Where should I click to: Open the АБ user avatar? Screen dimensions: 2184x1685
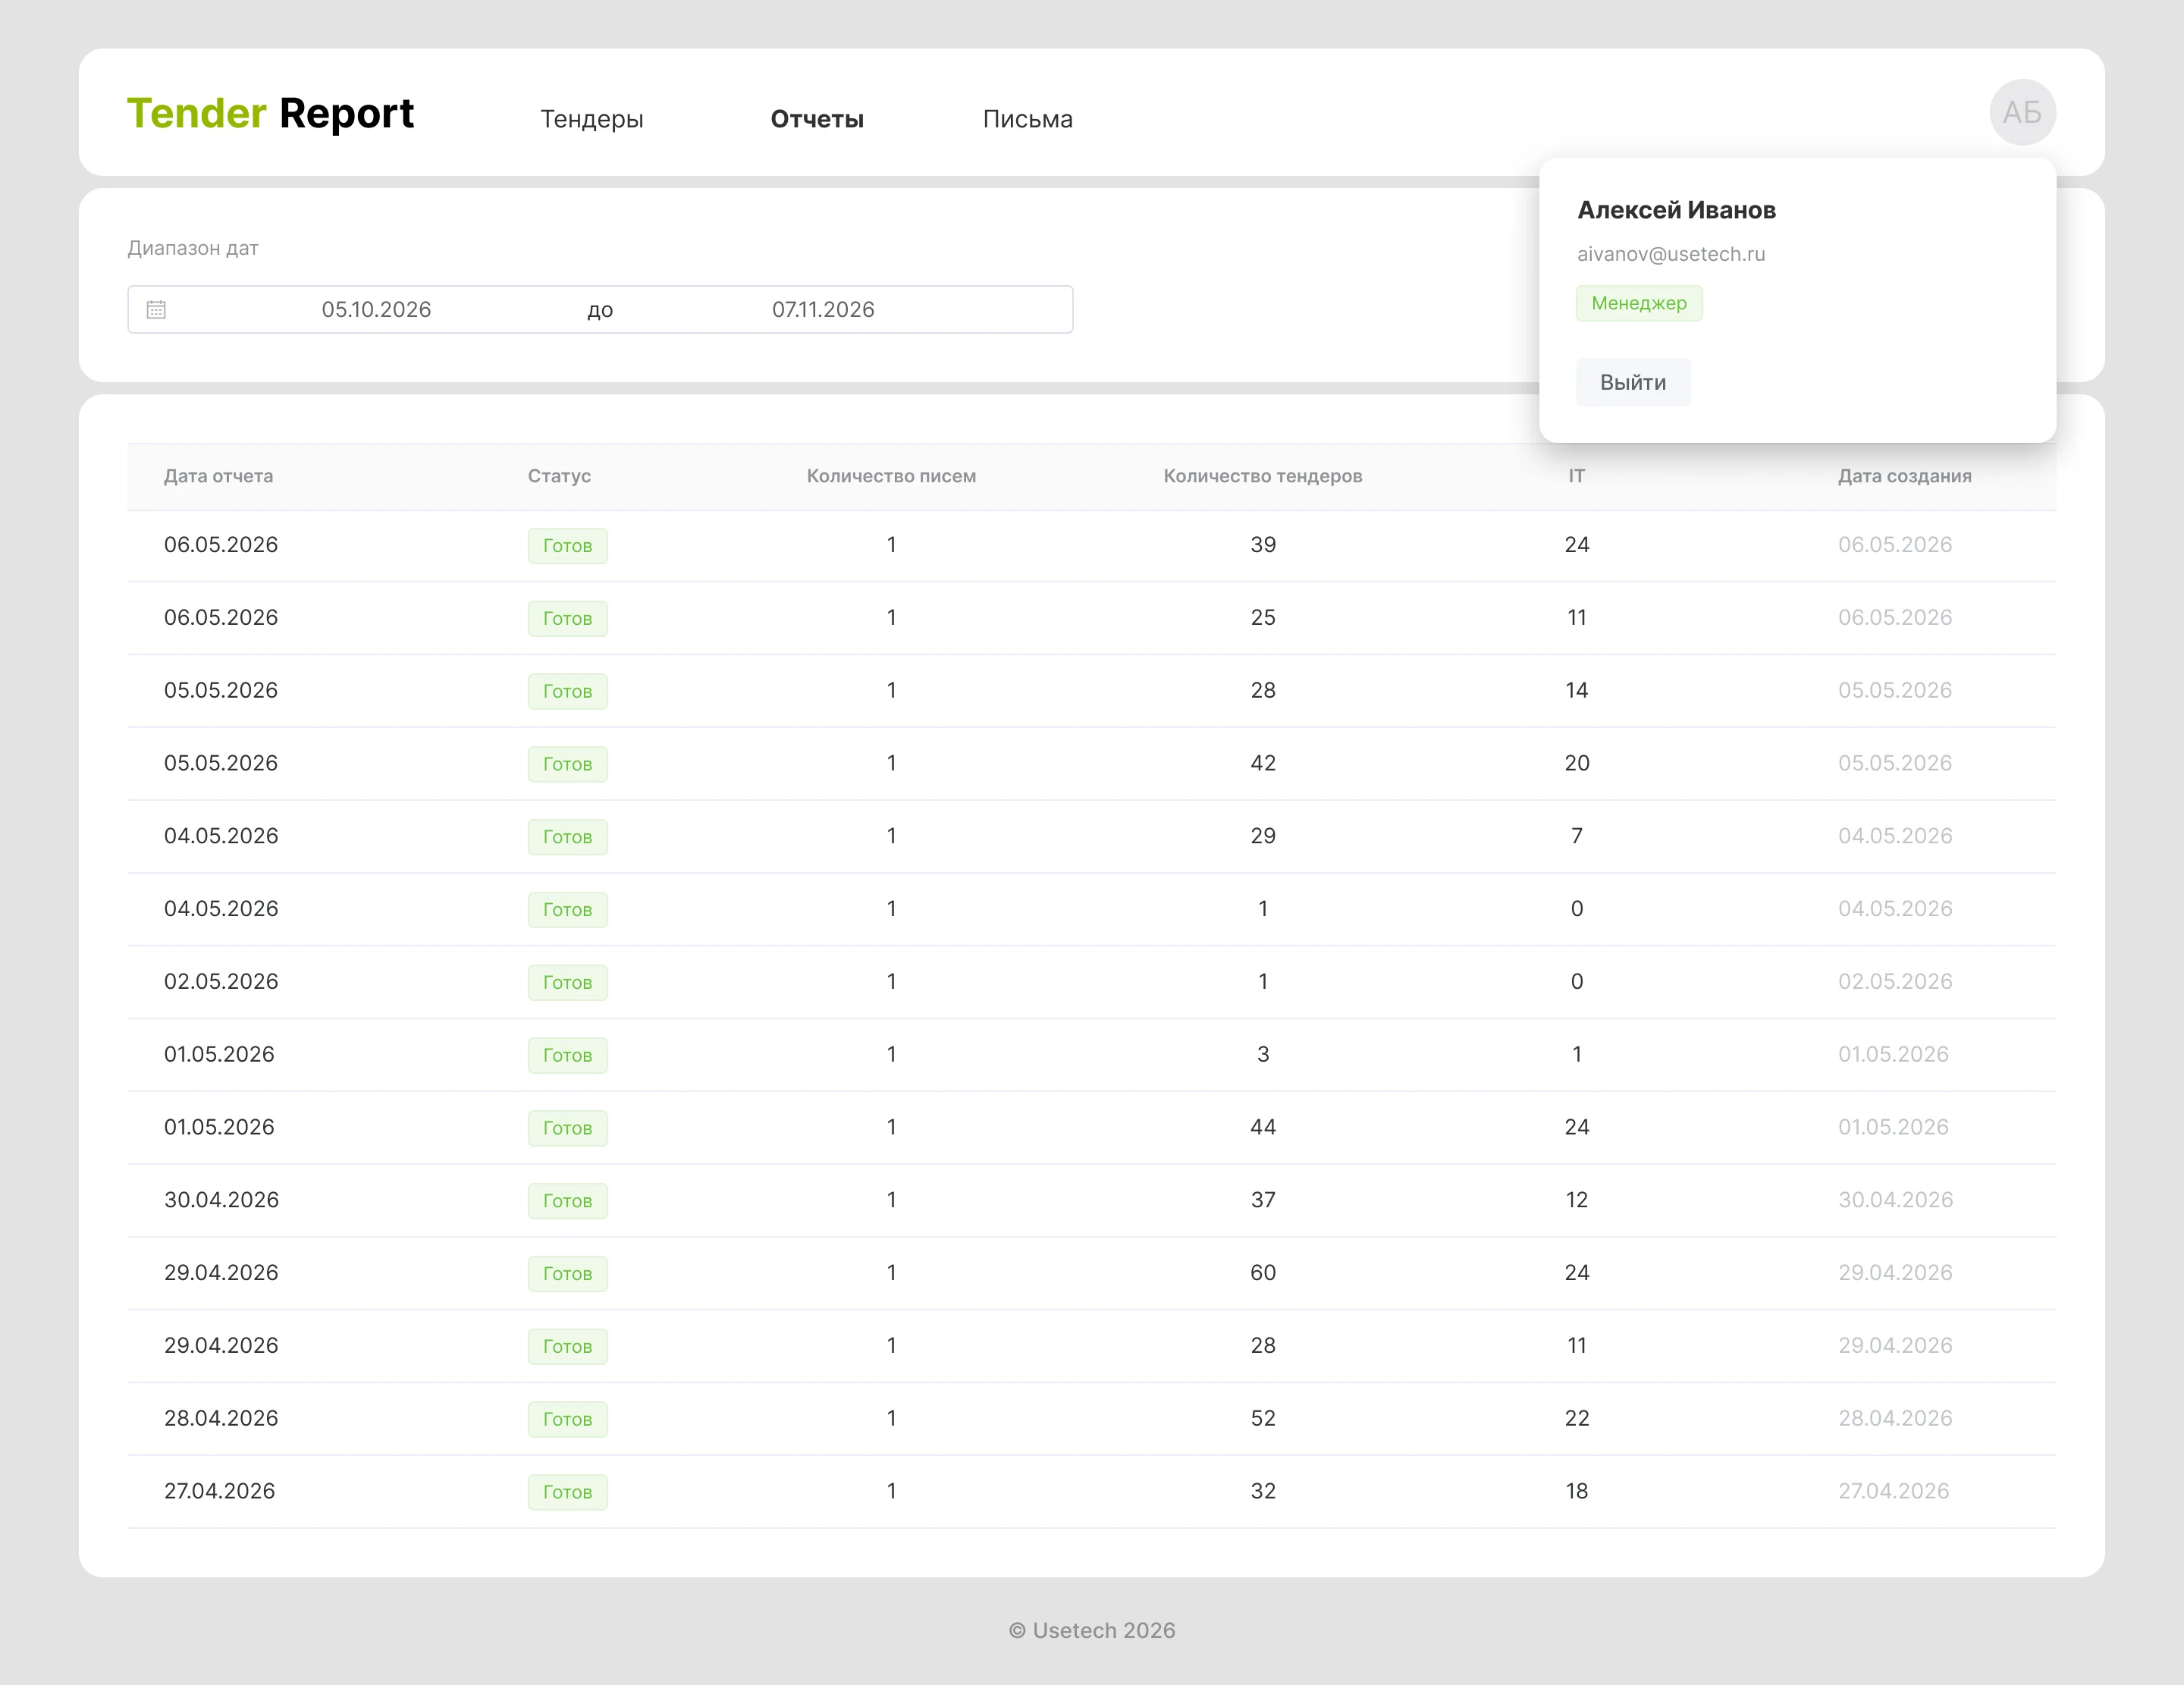tap(2022, 112)
